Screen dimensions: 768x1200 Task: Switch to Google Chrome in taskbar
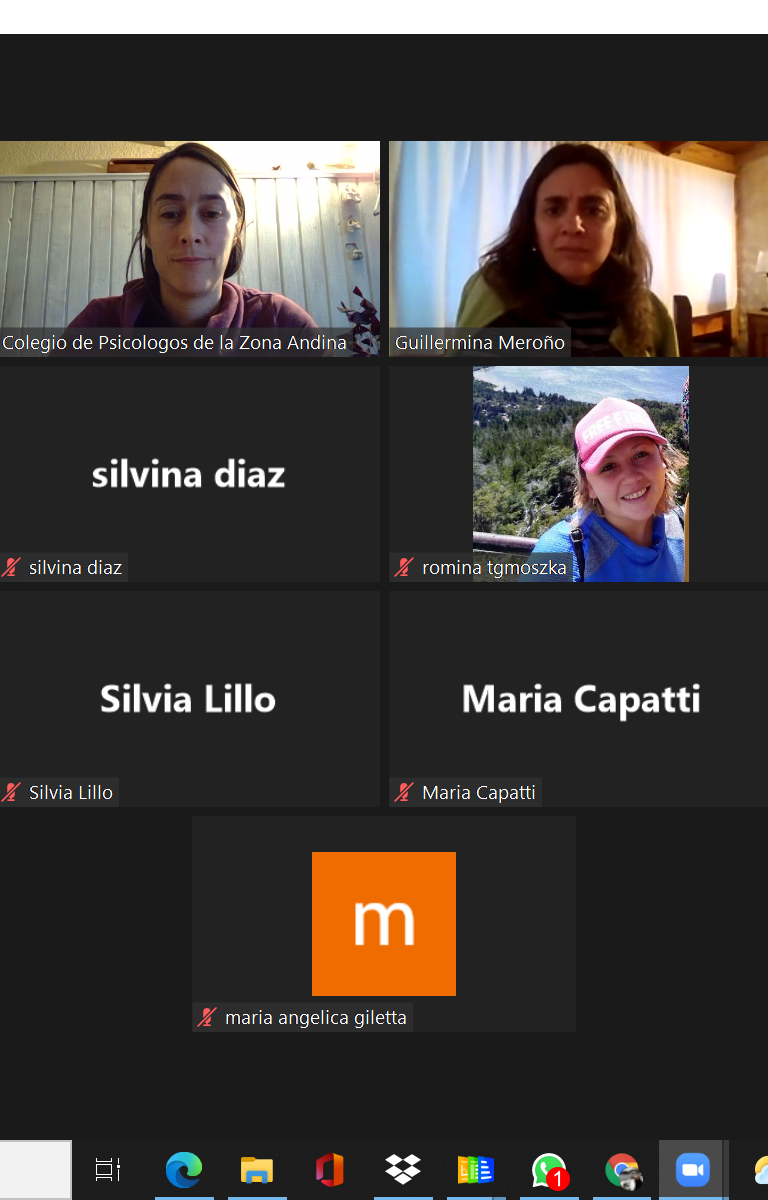(622, 1170)
